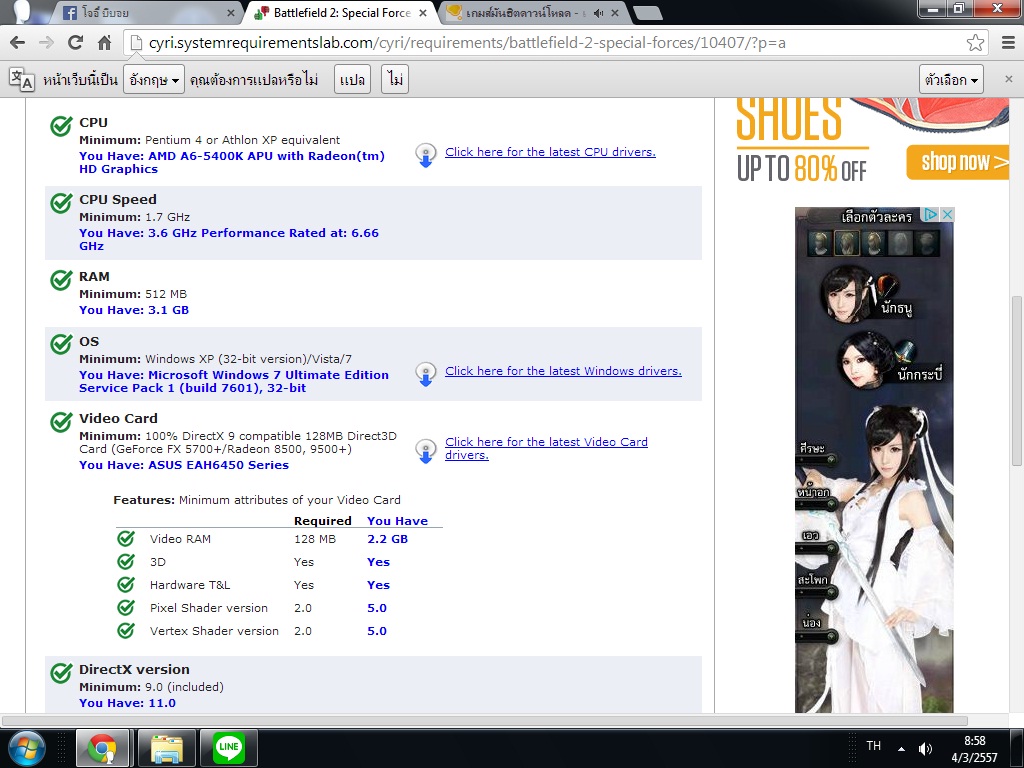Viewport: 1024px width, 768px height.
Task: Open the latest Video Card drivers link
Action: (x=546, y=448)
